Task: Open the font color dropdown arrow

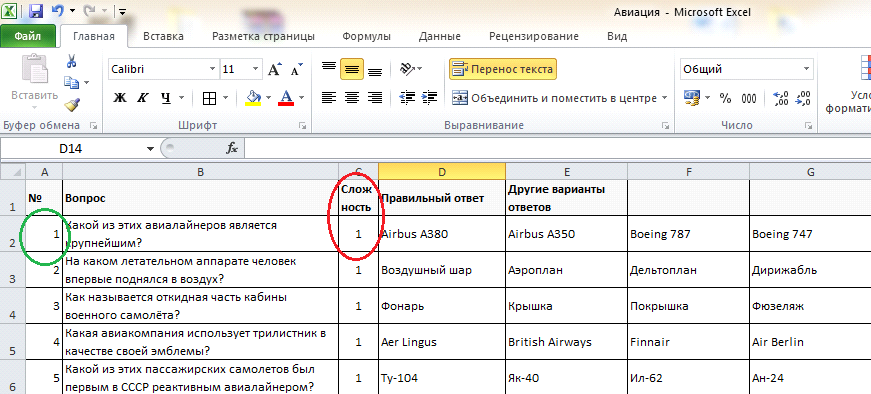Action: pos(302,98)
